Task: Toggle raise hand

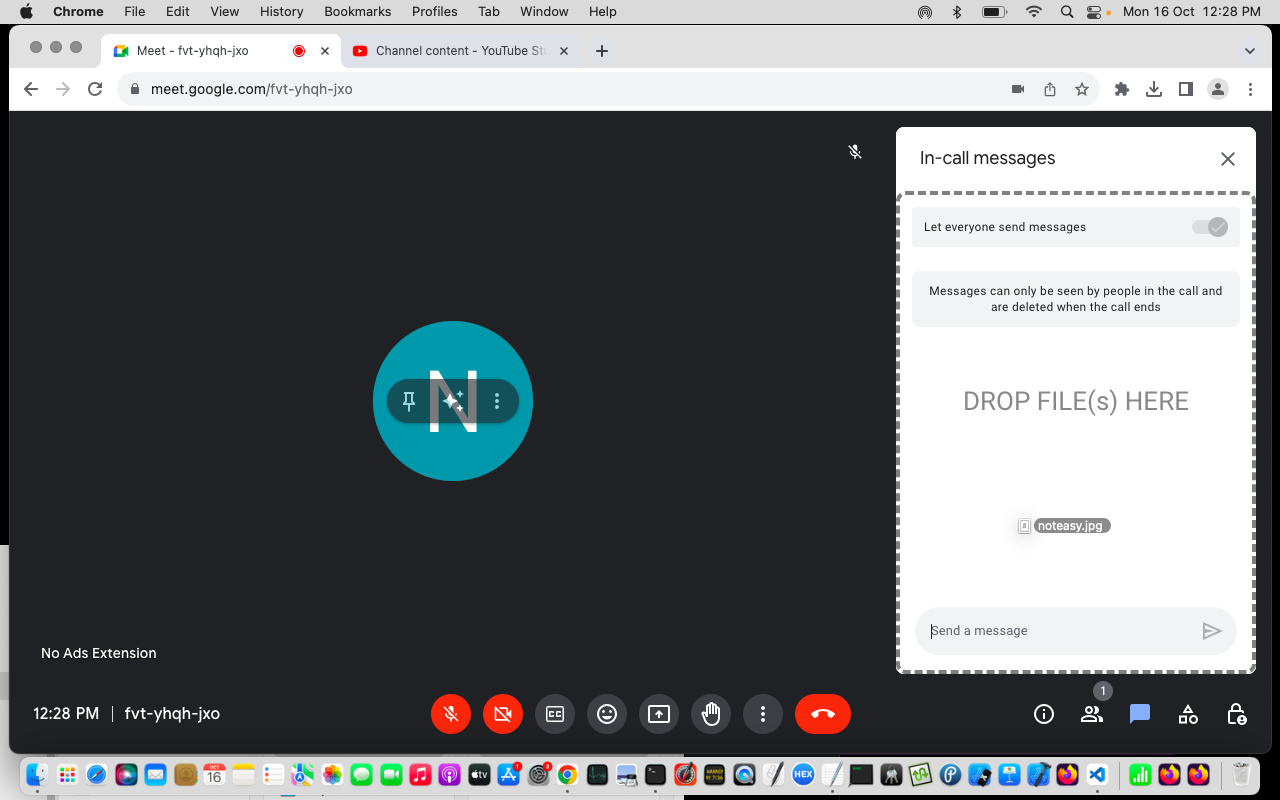Action: pos(711,714)
